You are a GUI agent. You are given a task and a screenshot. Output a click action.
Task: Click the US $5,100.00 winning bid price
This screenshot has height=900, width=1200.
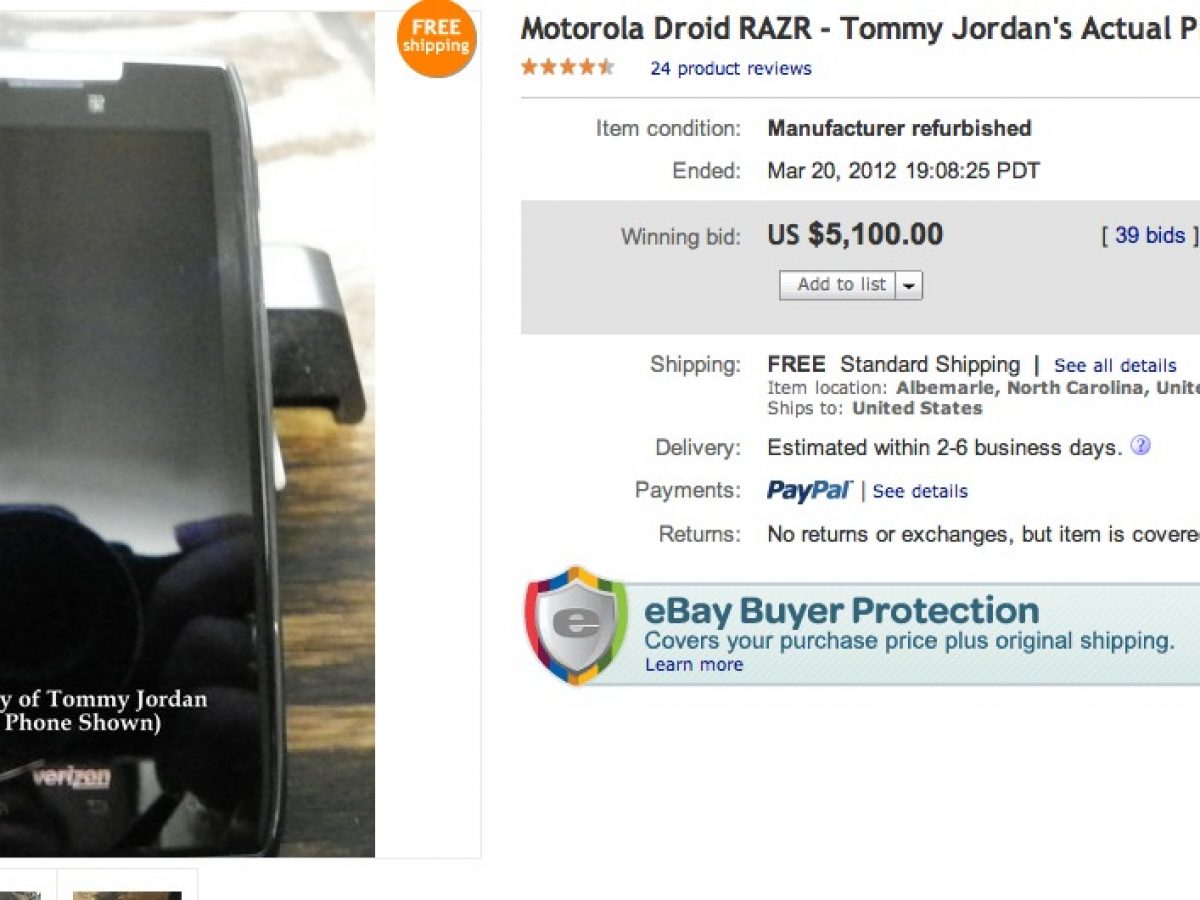855,235
